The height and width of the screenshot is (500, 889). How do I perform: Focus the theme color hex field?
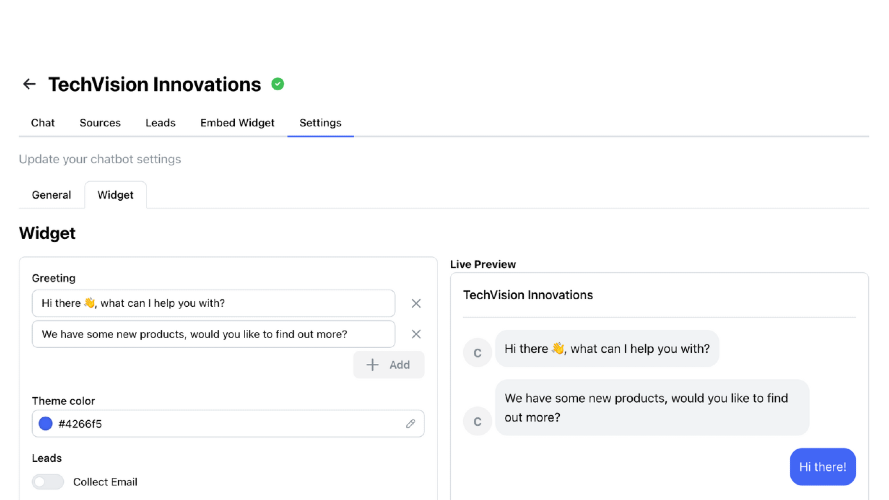tap(228, 423)
